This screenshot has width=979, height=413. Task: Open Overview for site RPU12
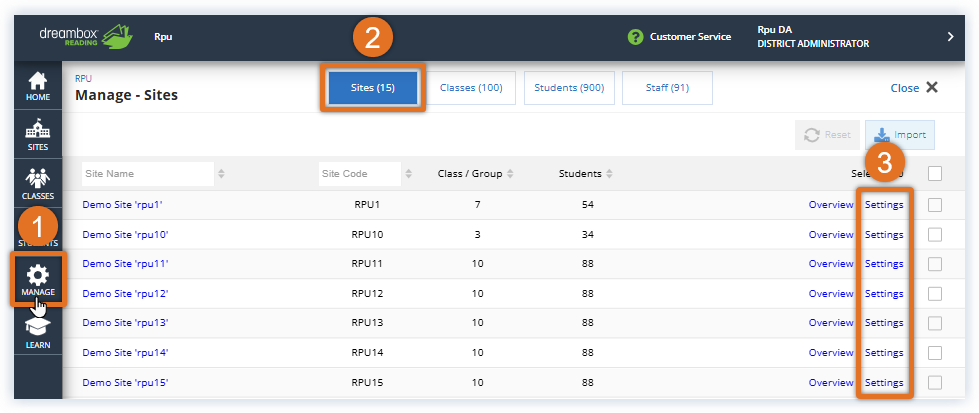[831, 293]
